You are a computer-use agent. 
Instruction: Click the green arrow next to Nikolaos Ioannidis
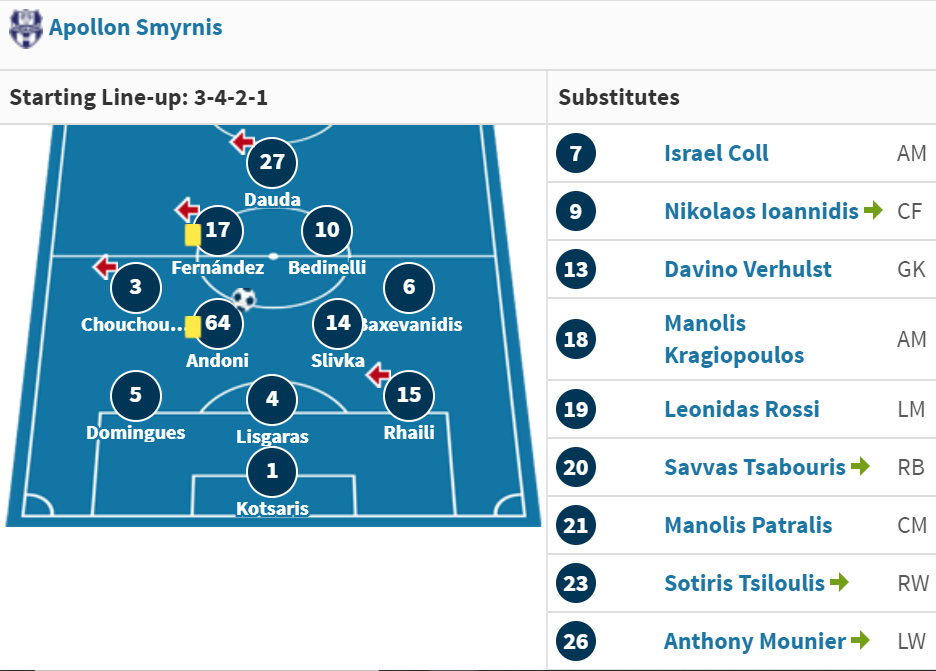tap(873, 210)
